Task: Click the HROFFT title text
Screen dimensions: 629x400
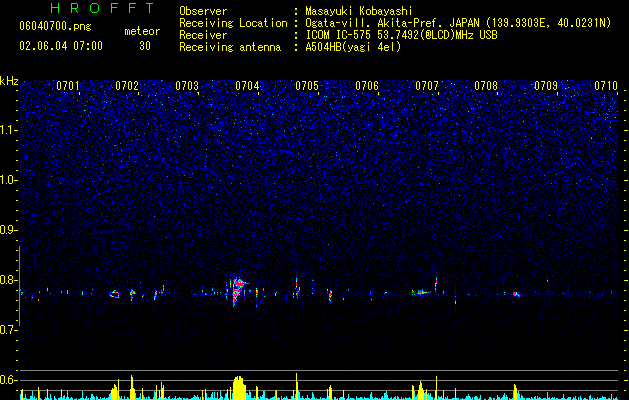Action: click(102, 8)
